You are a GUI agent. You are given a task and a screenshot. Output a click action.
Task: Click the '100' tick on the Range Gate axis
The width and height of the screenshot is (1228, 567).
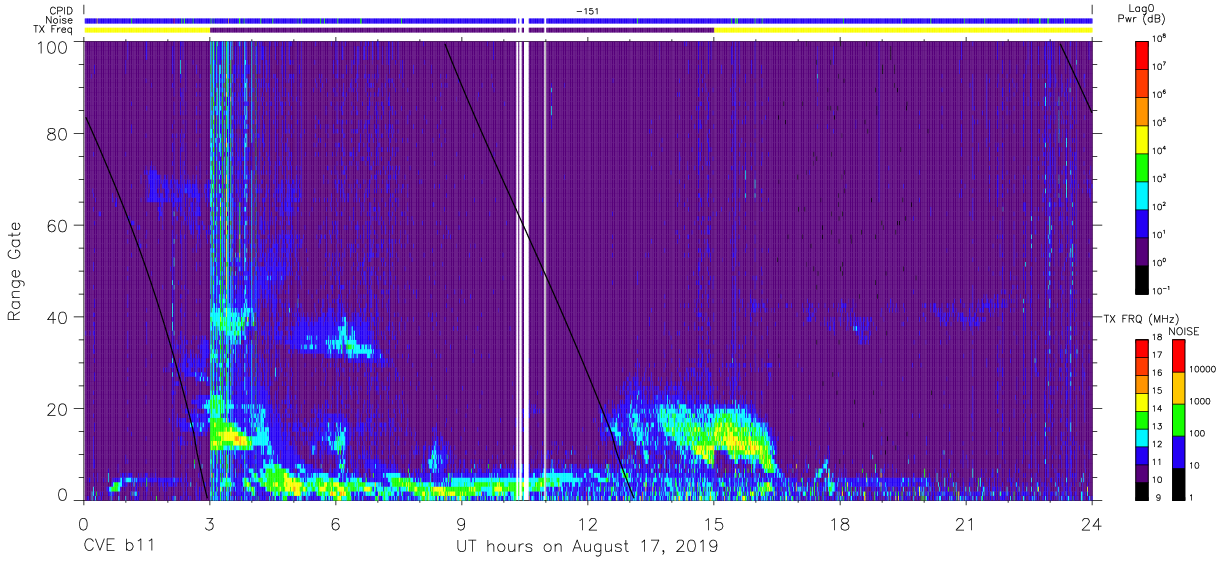pyautogui.click(x=52, y=46)
